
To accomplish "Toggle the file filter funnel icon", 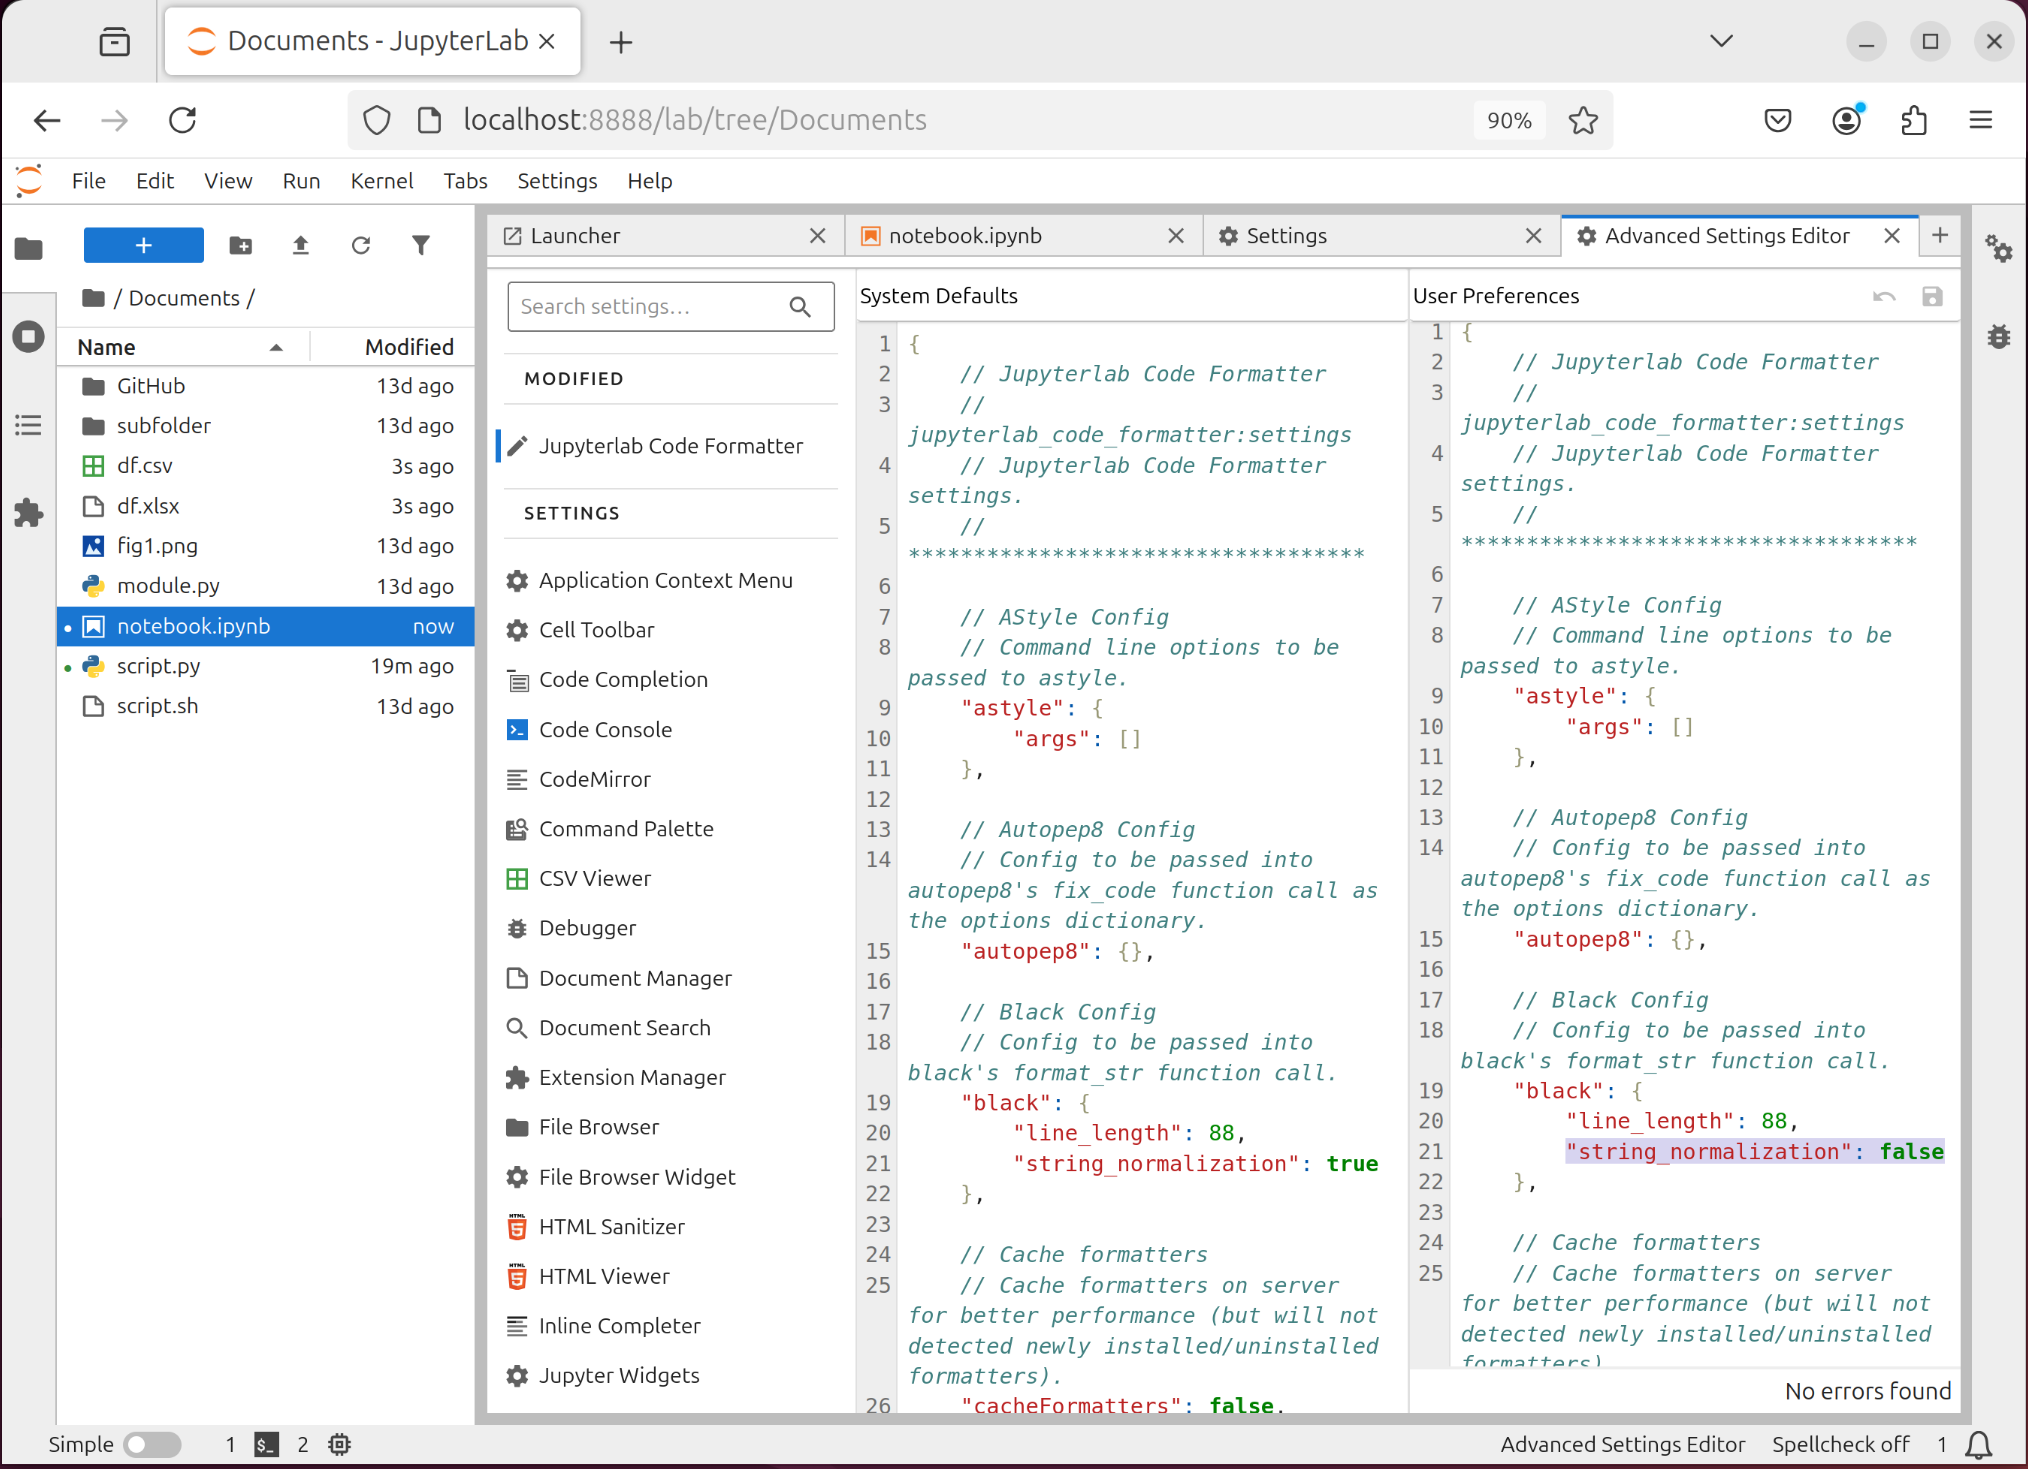I will pos(421,245).
